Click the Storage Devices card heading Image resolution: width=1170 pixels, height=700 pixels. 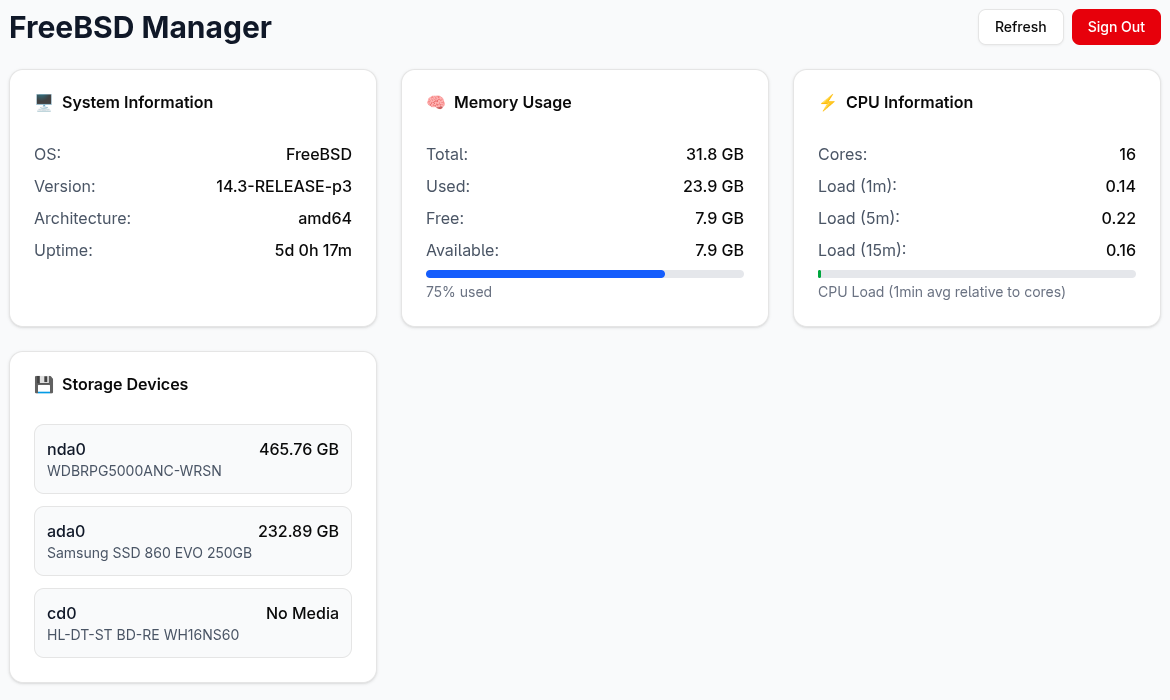(125, 384)
